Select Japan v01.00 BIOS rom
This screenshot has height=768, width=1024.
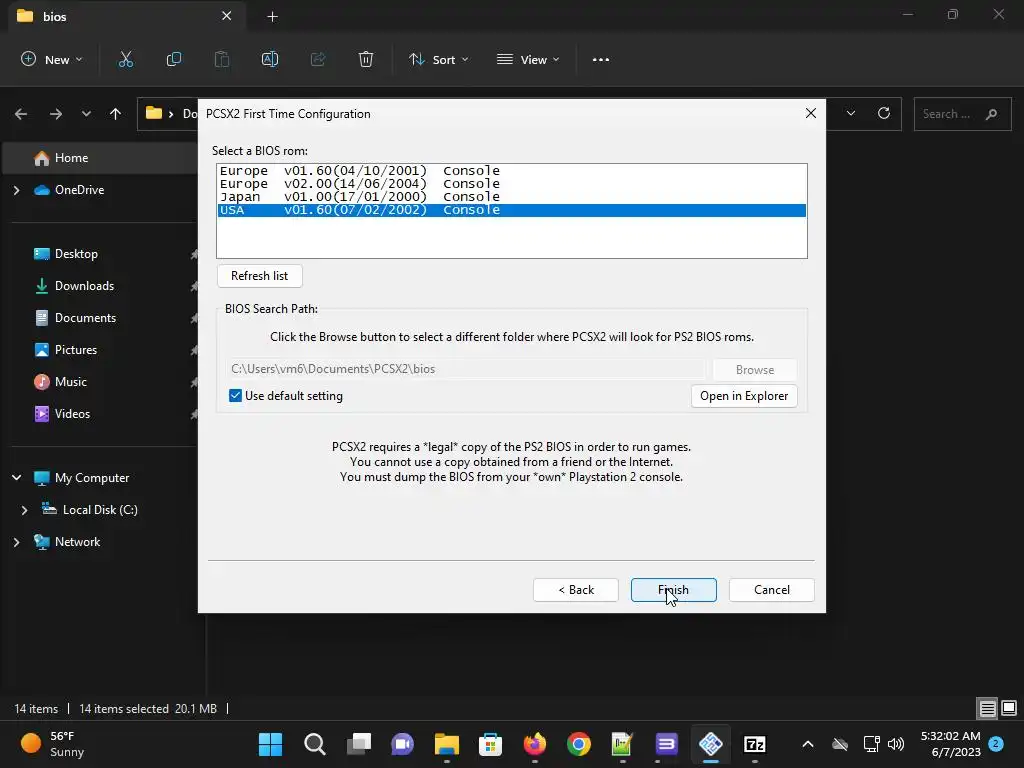511,197
